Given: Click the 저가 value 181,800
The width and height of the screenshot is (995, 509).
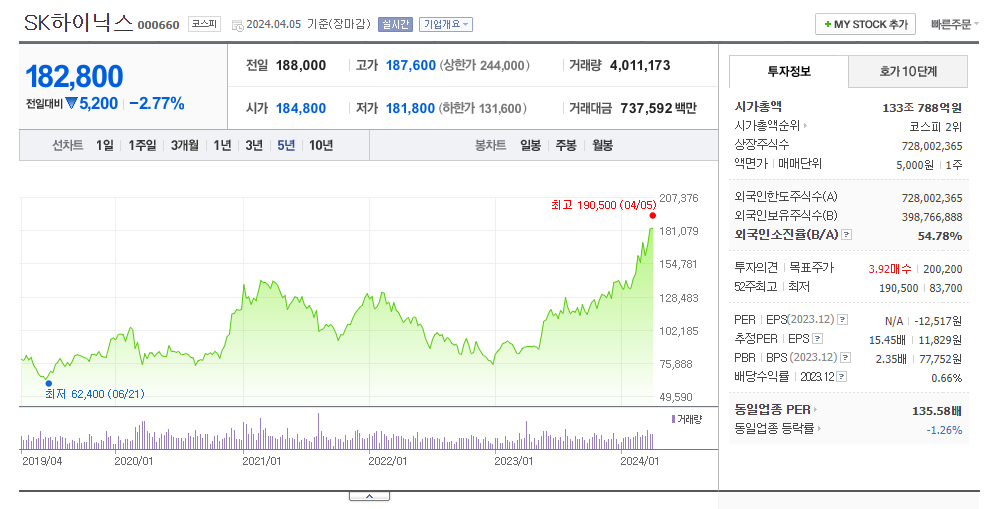Looking at the screenshot, I should pyautogui.click(x=410, y=109).
